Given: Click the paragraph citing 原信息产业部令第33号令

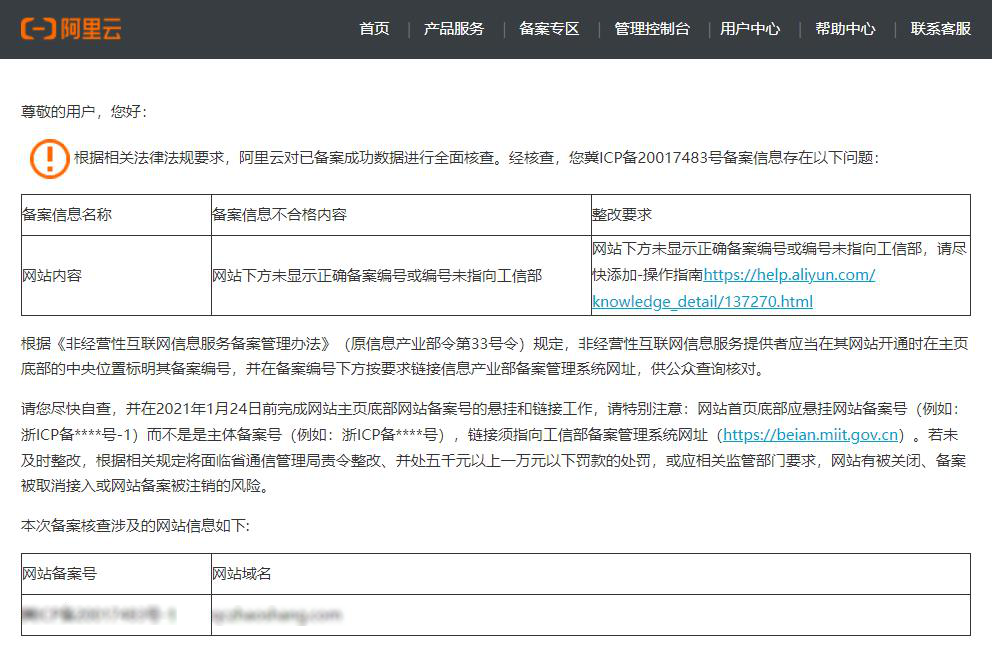Looking at the screenshot, I should (495, 356).
